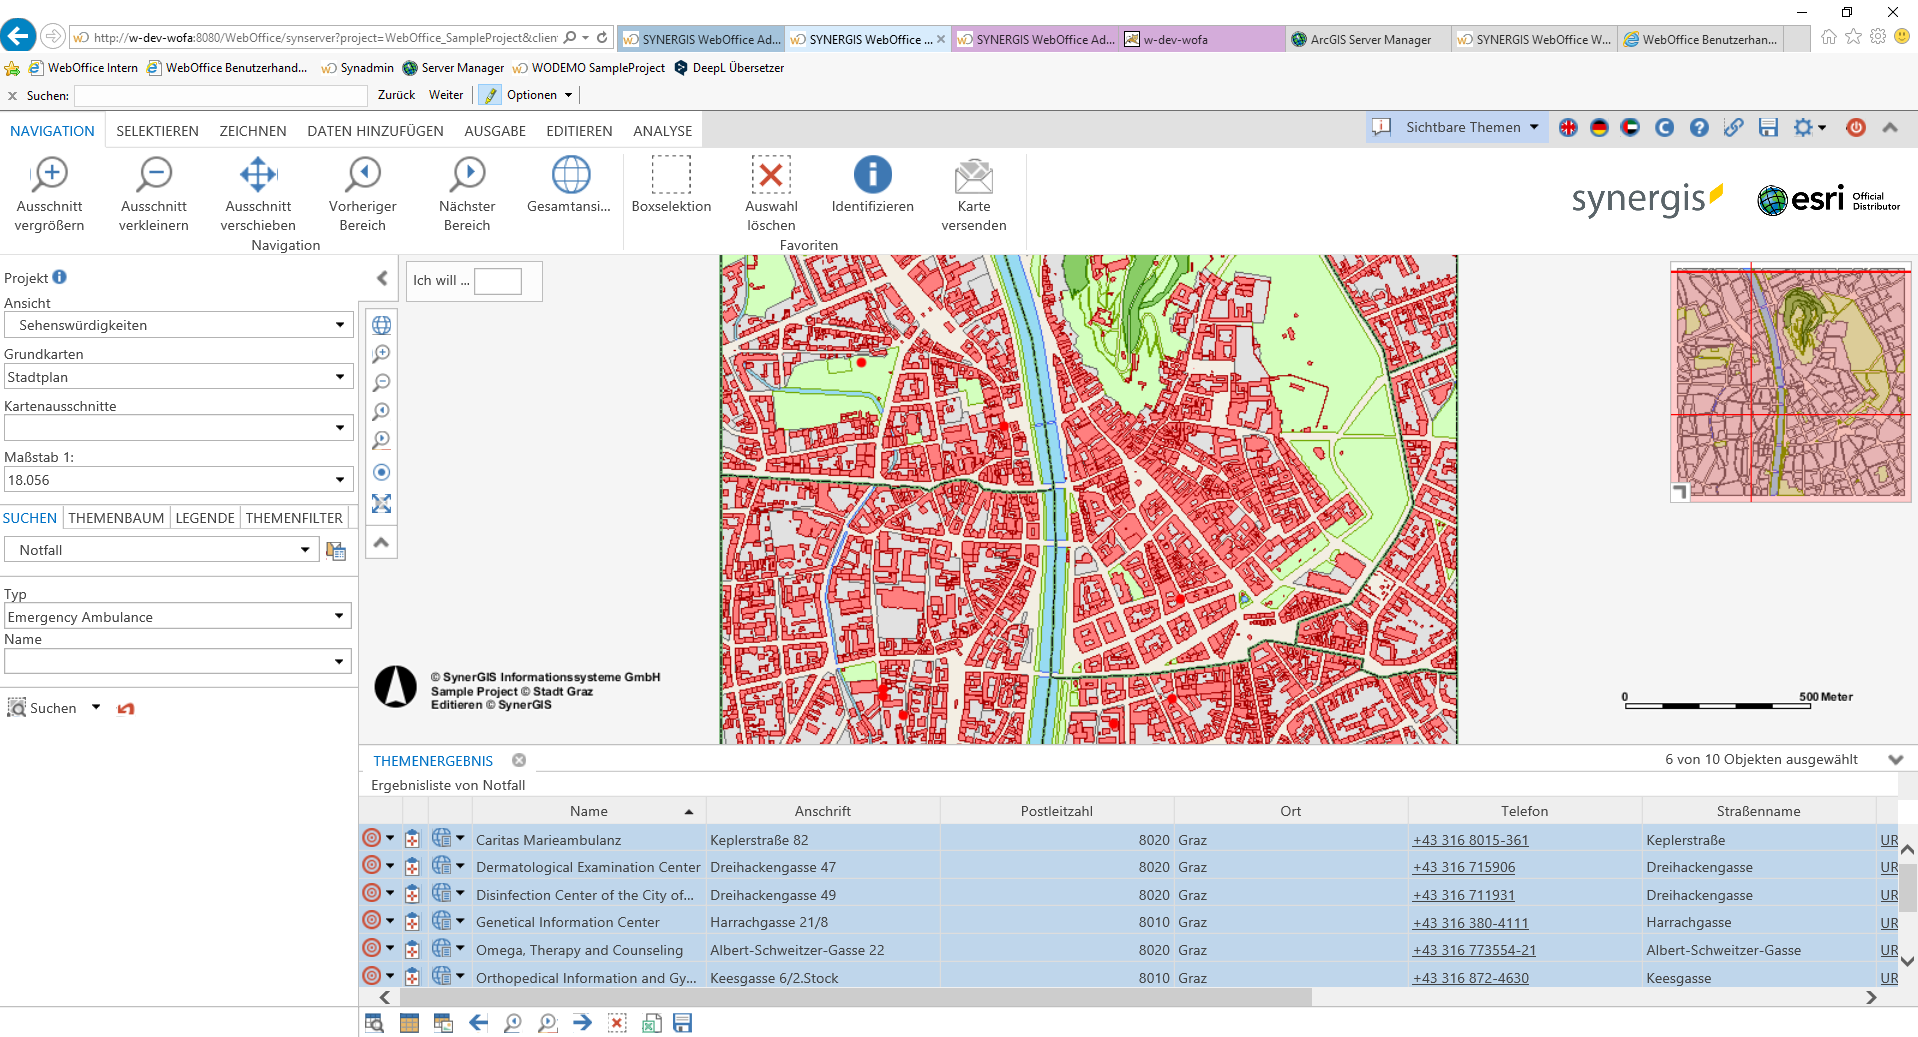Collapse the left panel with the arrow
Screen dimensions: 1918x1037
[382, 278]
